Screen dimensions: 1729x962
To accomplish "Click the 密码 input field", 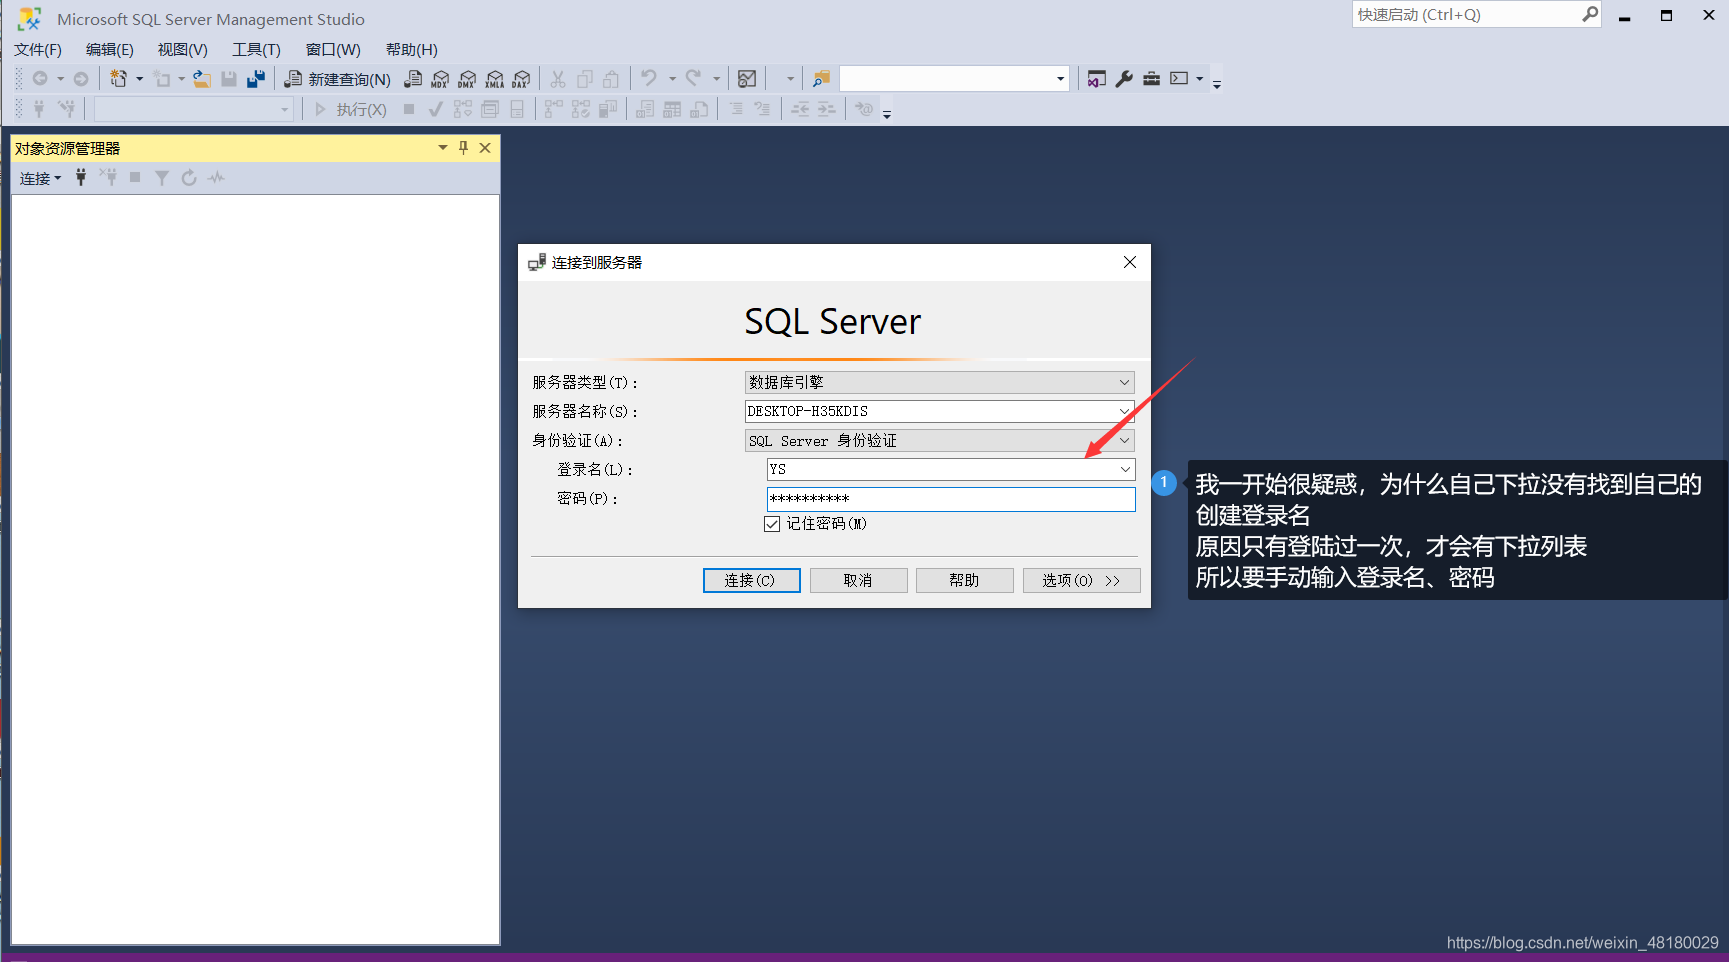I will click(x=951, y=499).
